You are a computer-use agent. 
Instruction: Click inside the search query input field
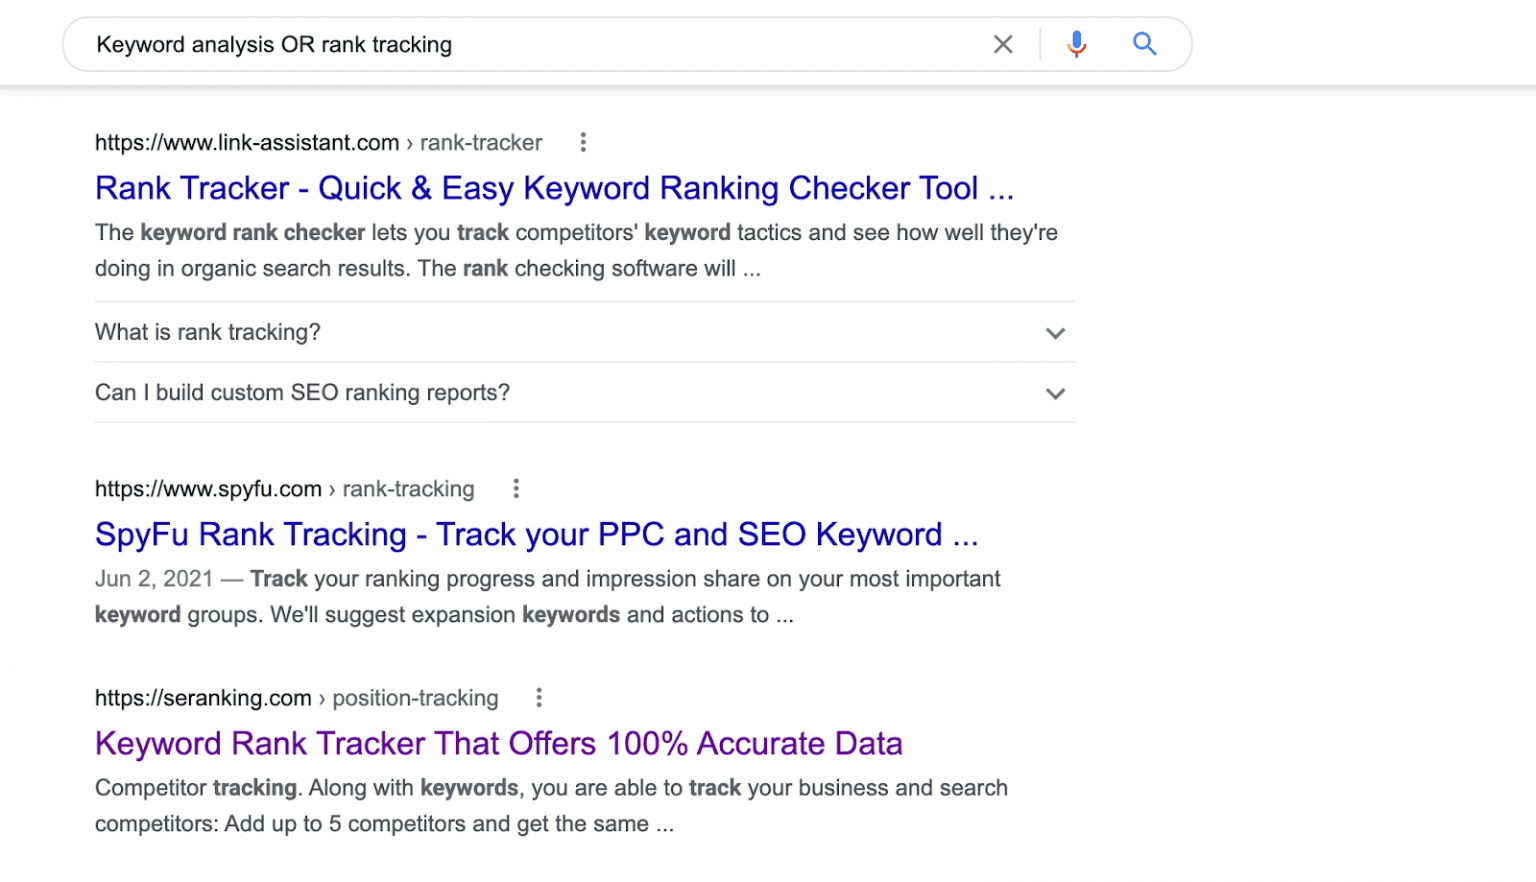[x=500, y=44]
